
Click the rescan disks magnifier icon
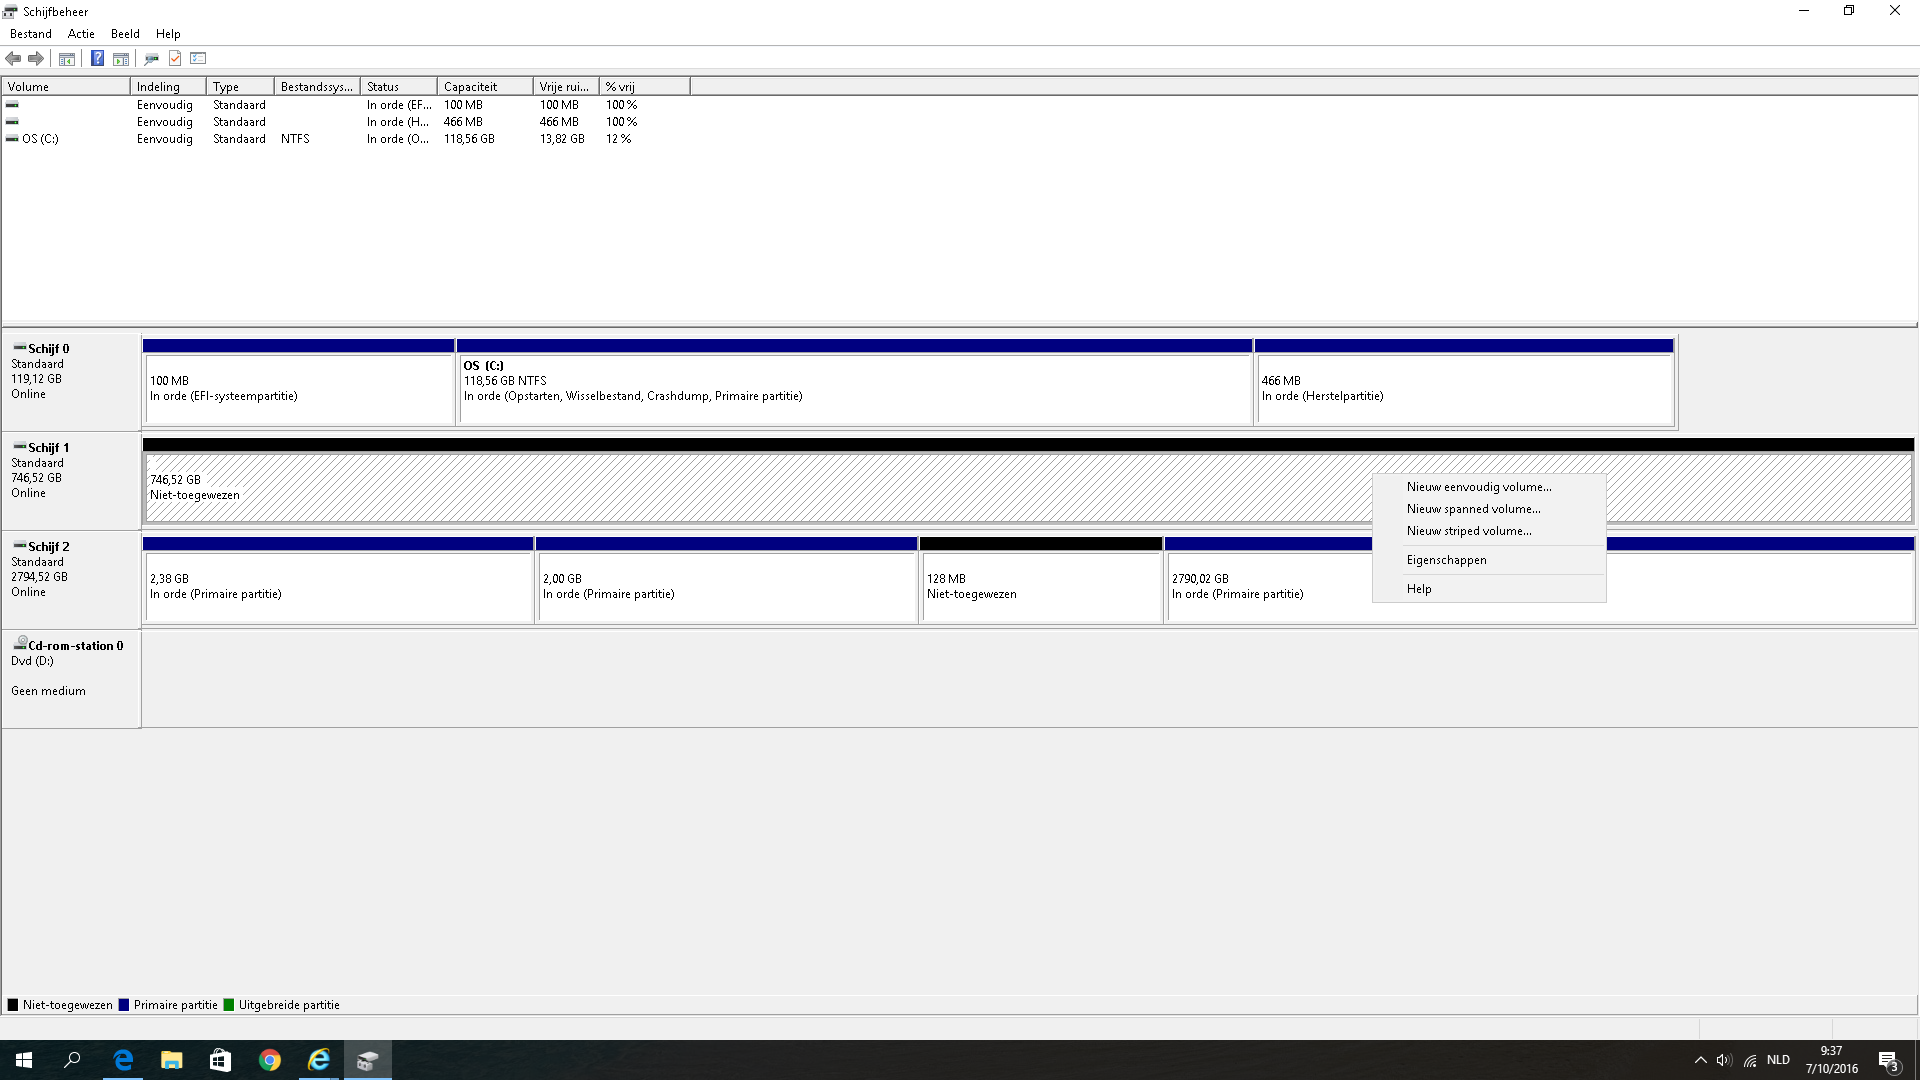(151, 58)
